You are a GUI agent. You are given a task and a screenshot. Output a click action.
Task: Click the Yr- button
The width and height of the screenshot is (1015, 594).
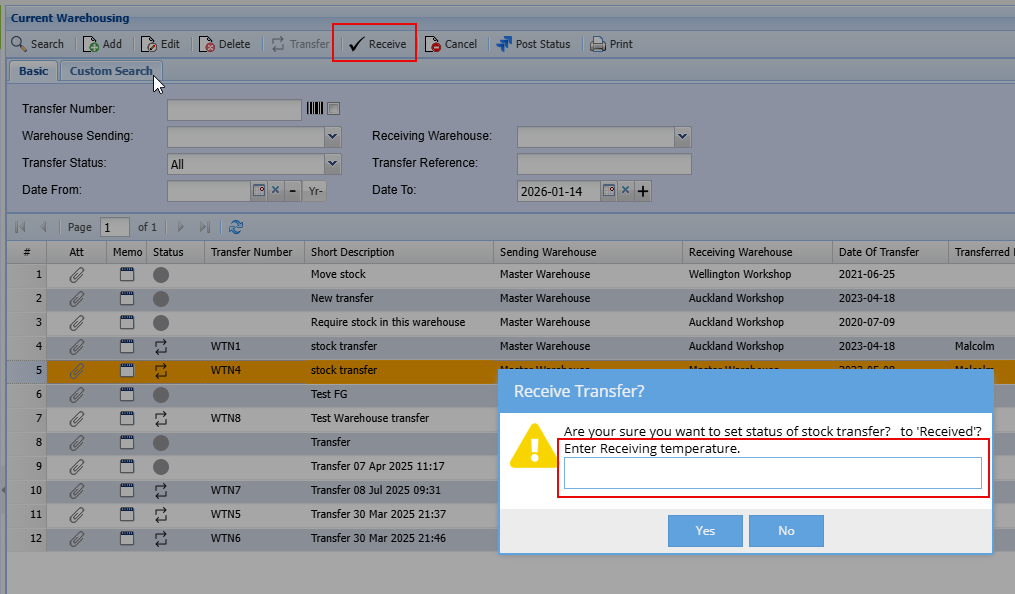point(315,191)
